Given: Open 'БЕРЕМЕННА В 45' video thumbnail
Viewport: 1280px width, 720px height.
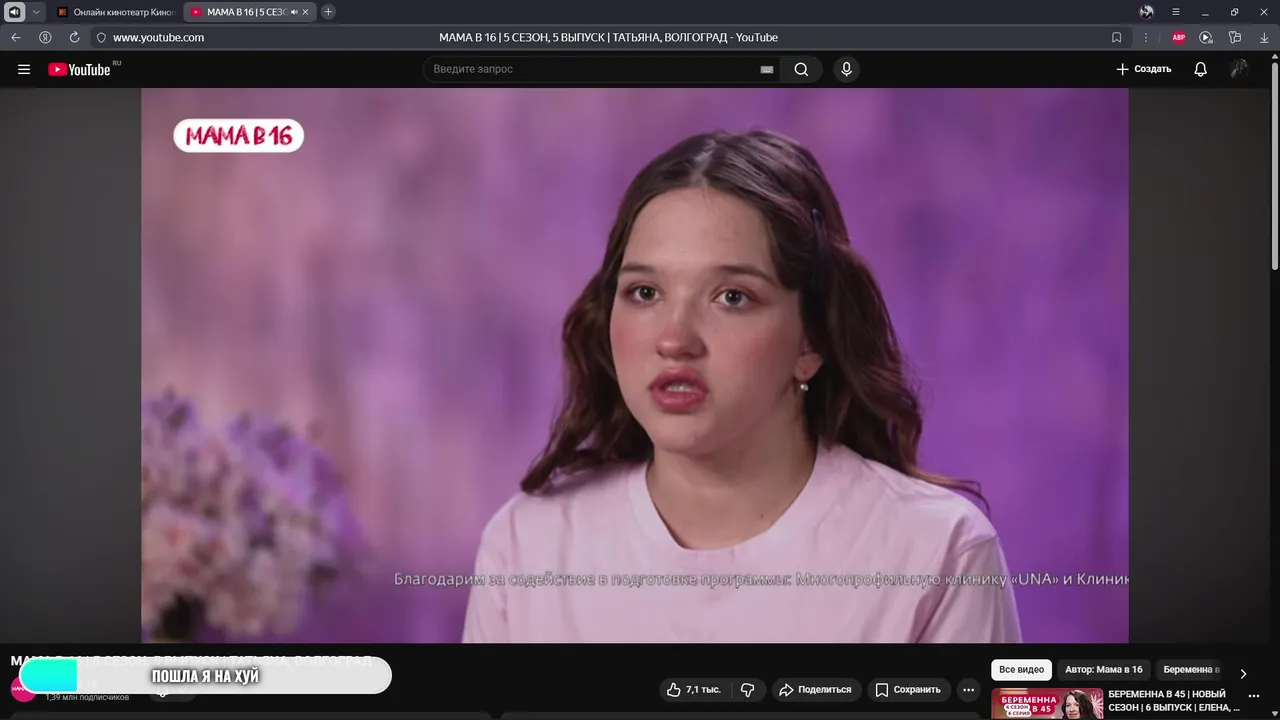Looking at the screenshot, I should [1047, 703].
